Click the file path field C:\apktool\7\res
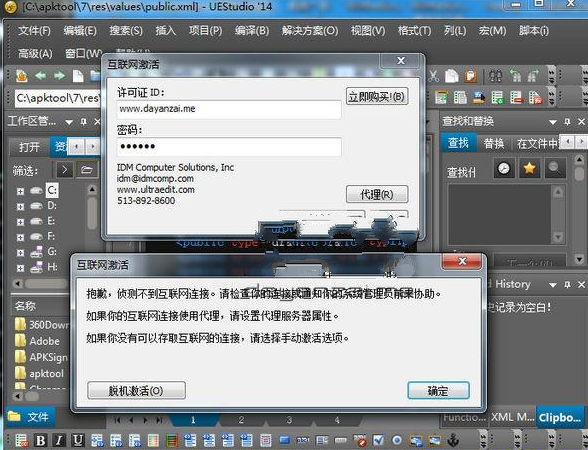This screenshot has height=450, width=588. 57,98
